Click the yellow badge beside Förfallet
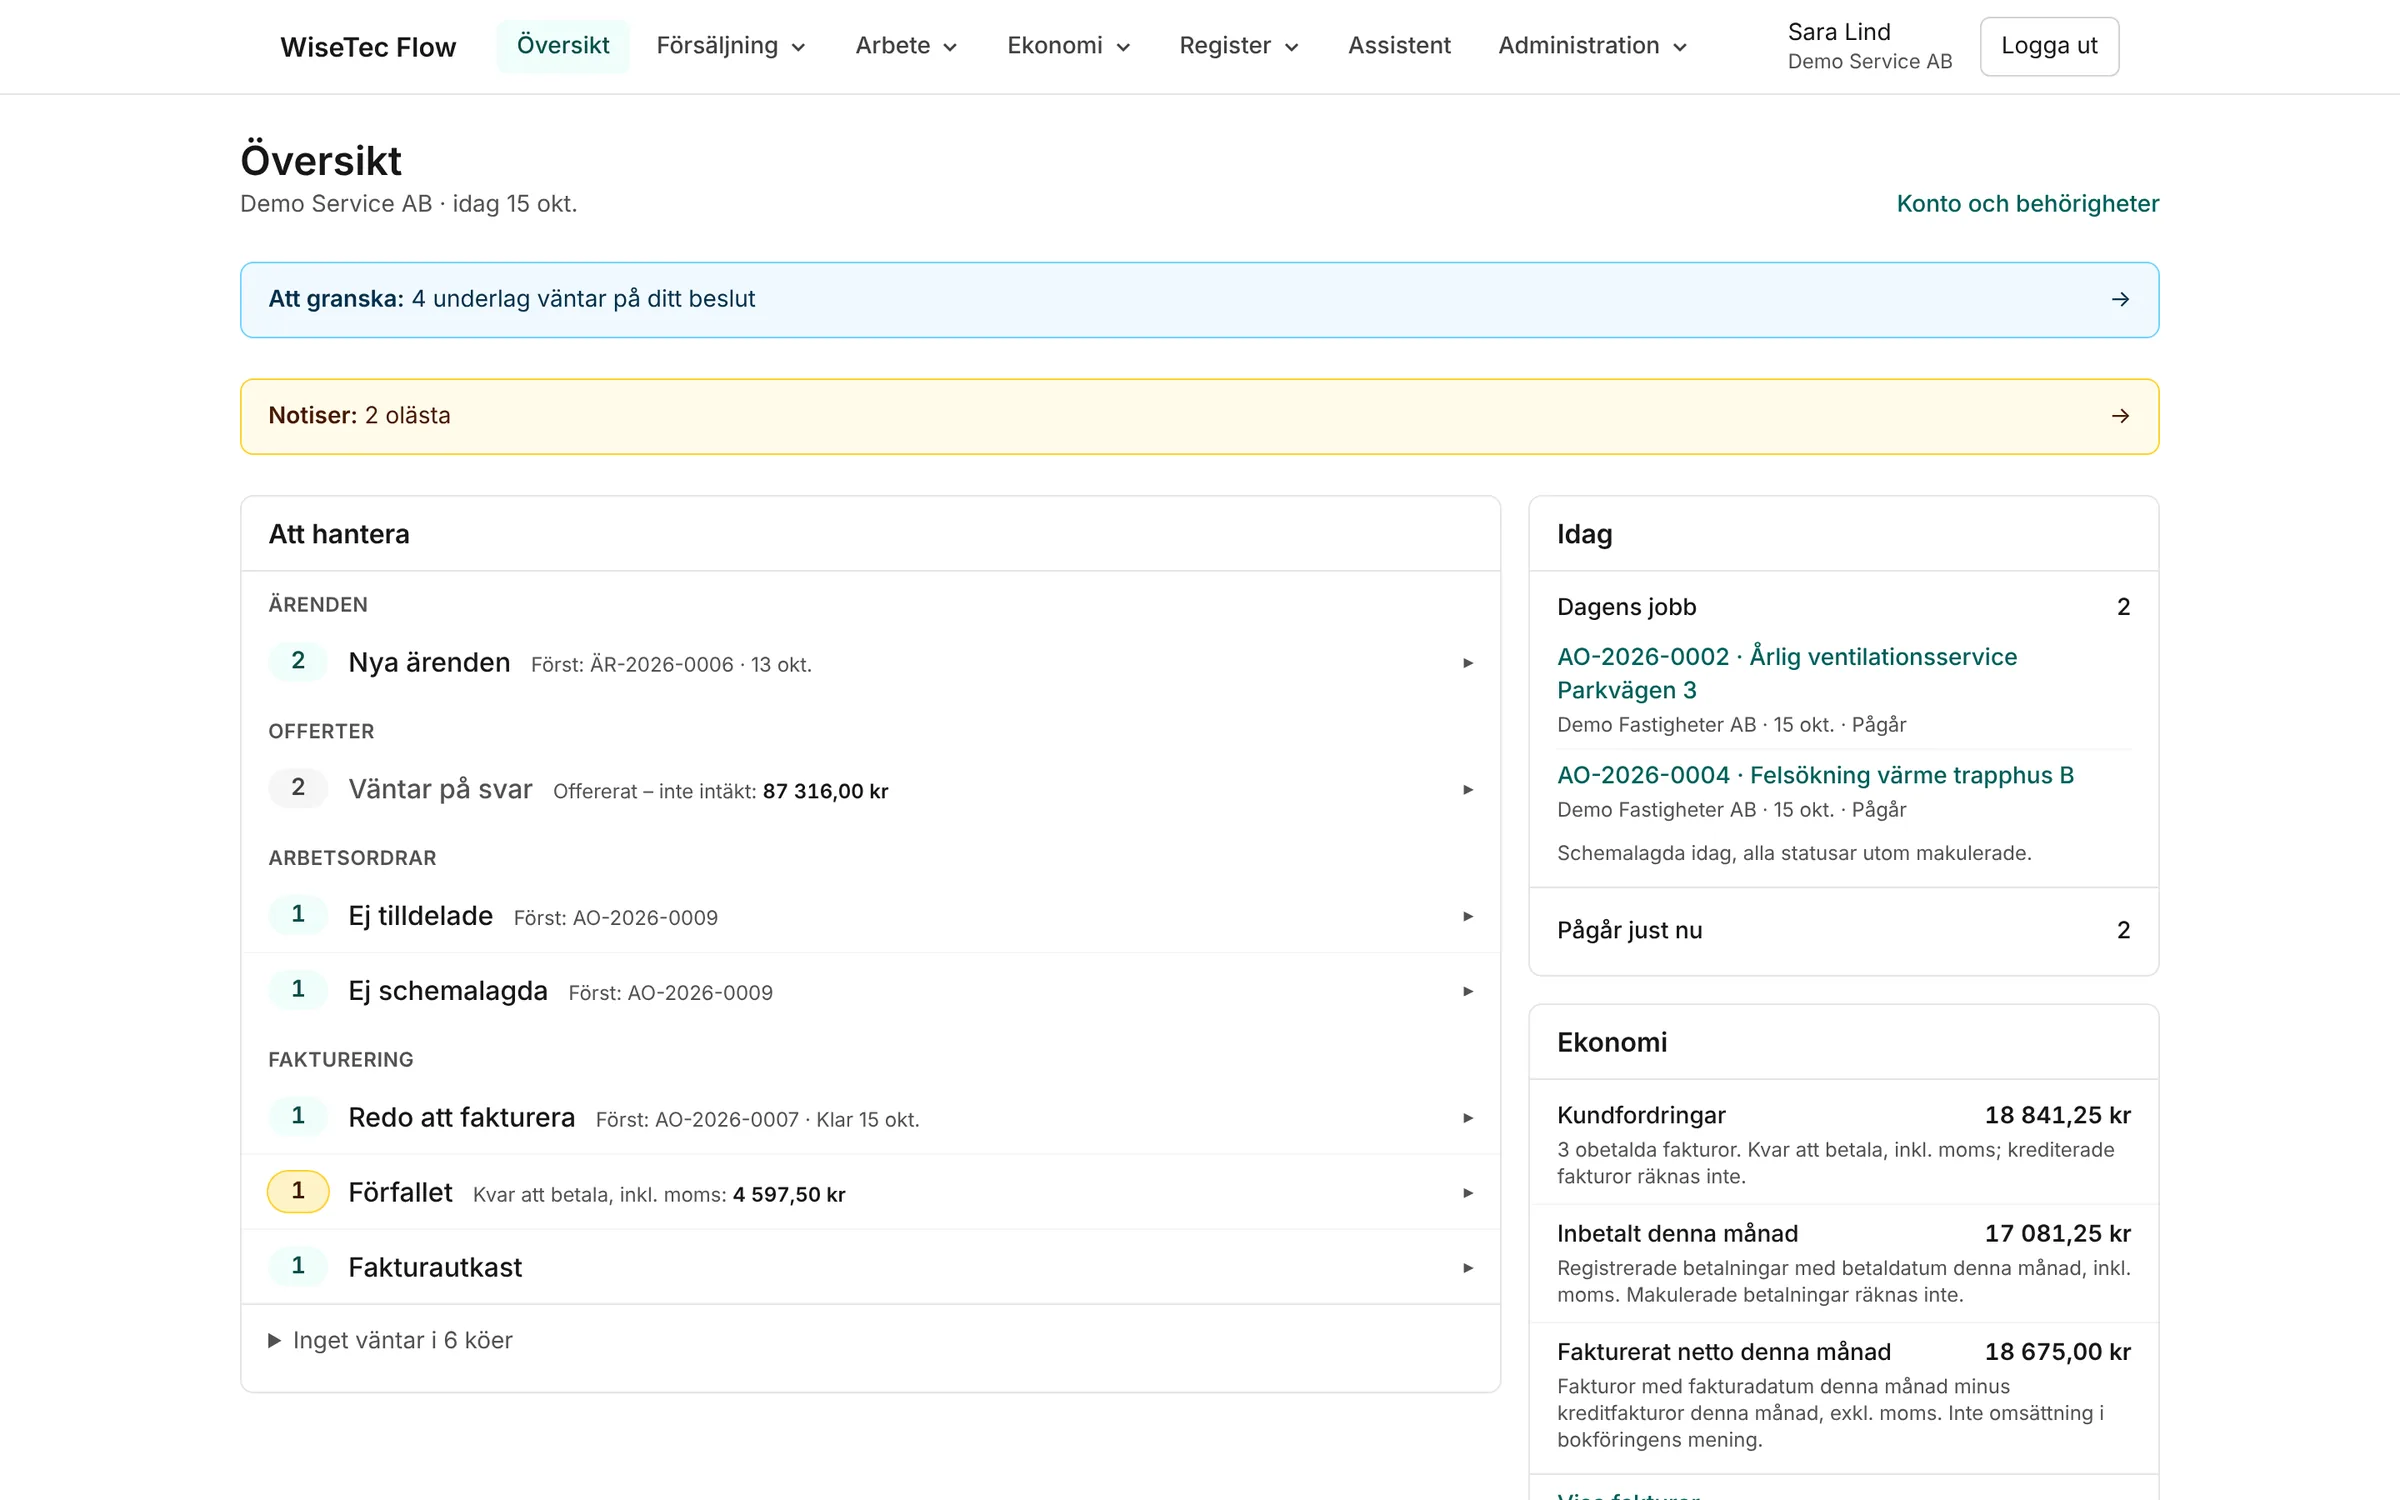2400x1500 pixels. click(298, 1191)
